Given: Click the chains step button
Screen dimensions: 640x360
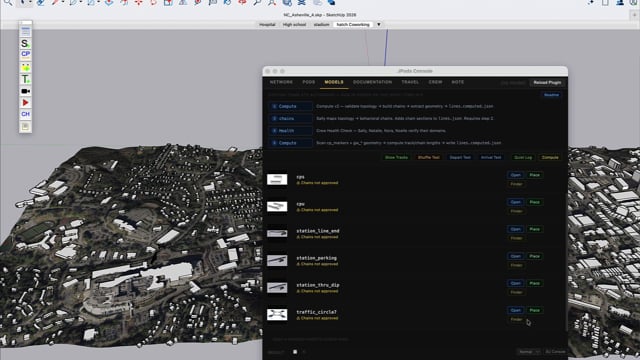Looking at the screenshot, I should [x=290, y=118].
